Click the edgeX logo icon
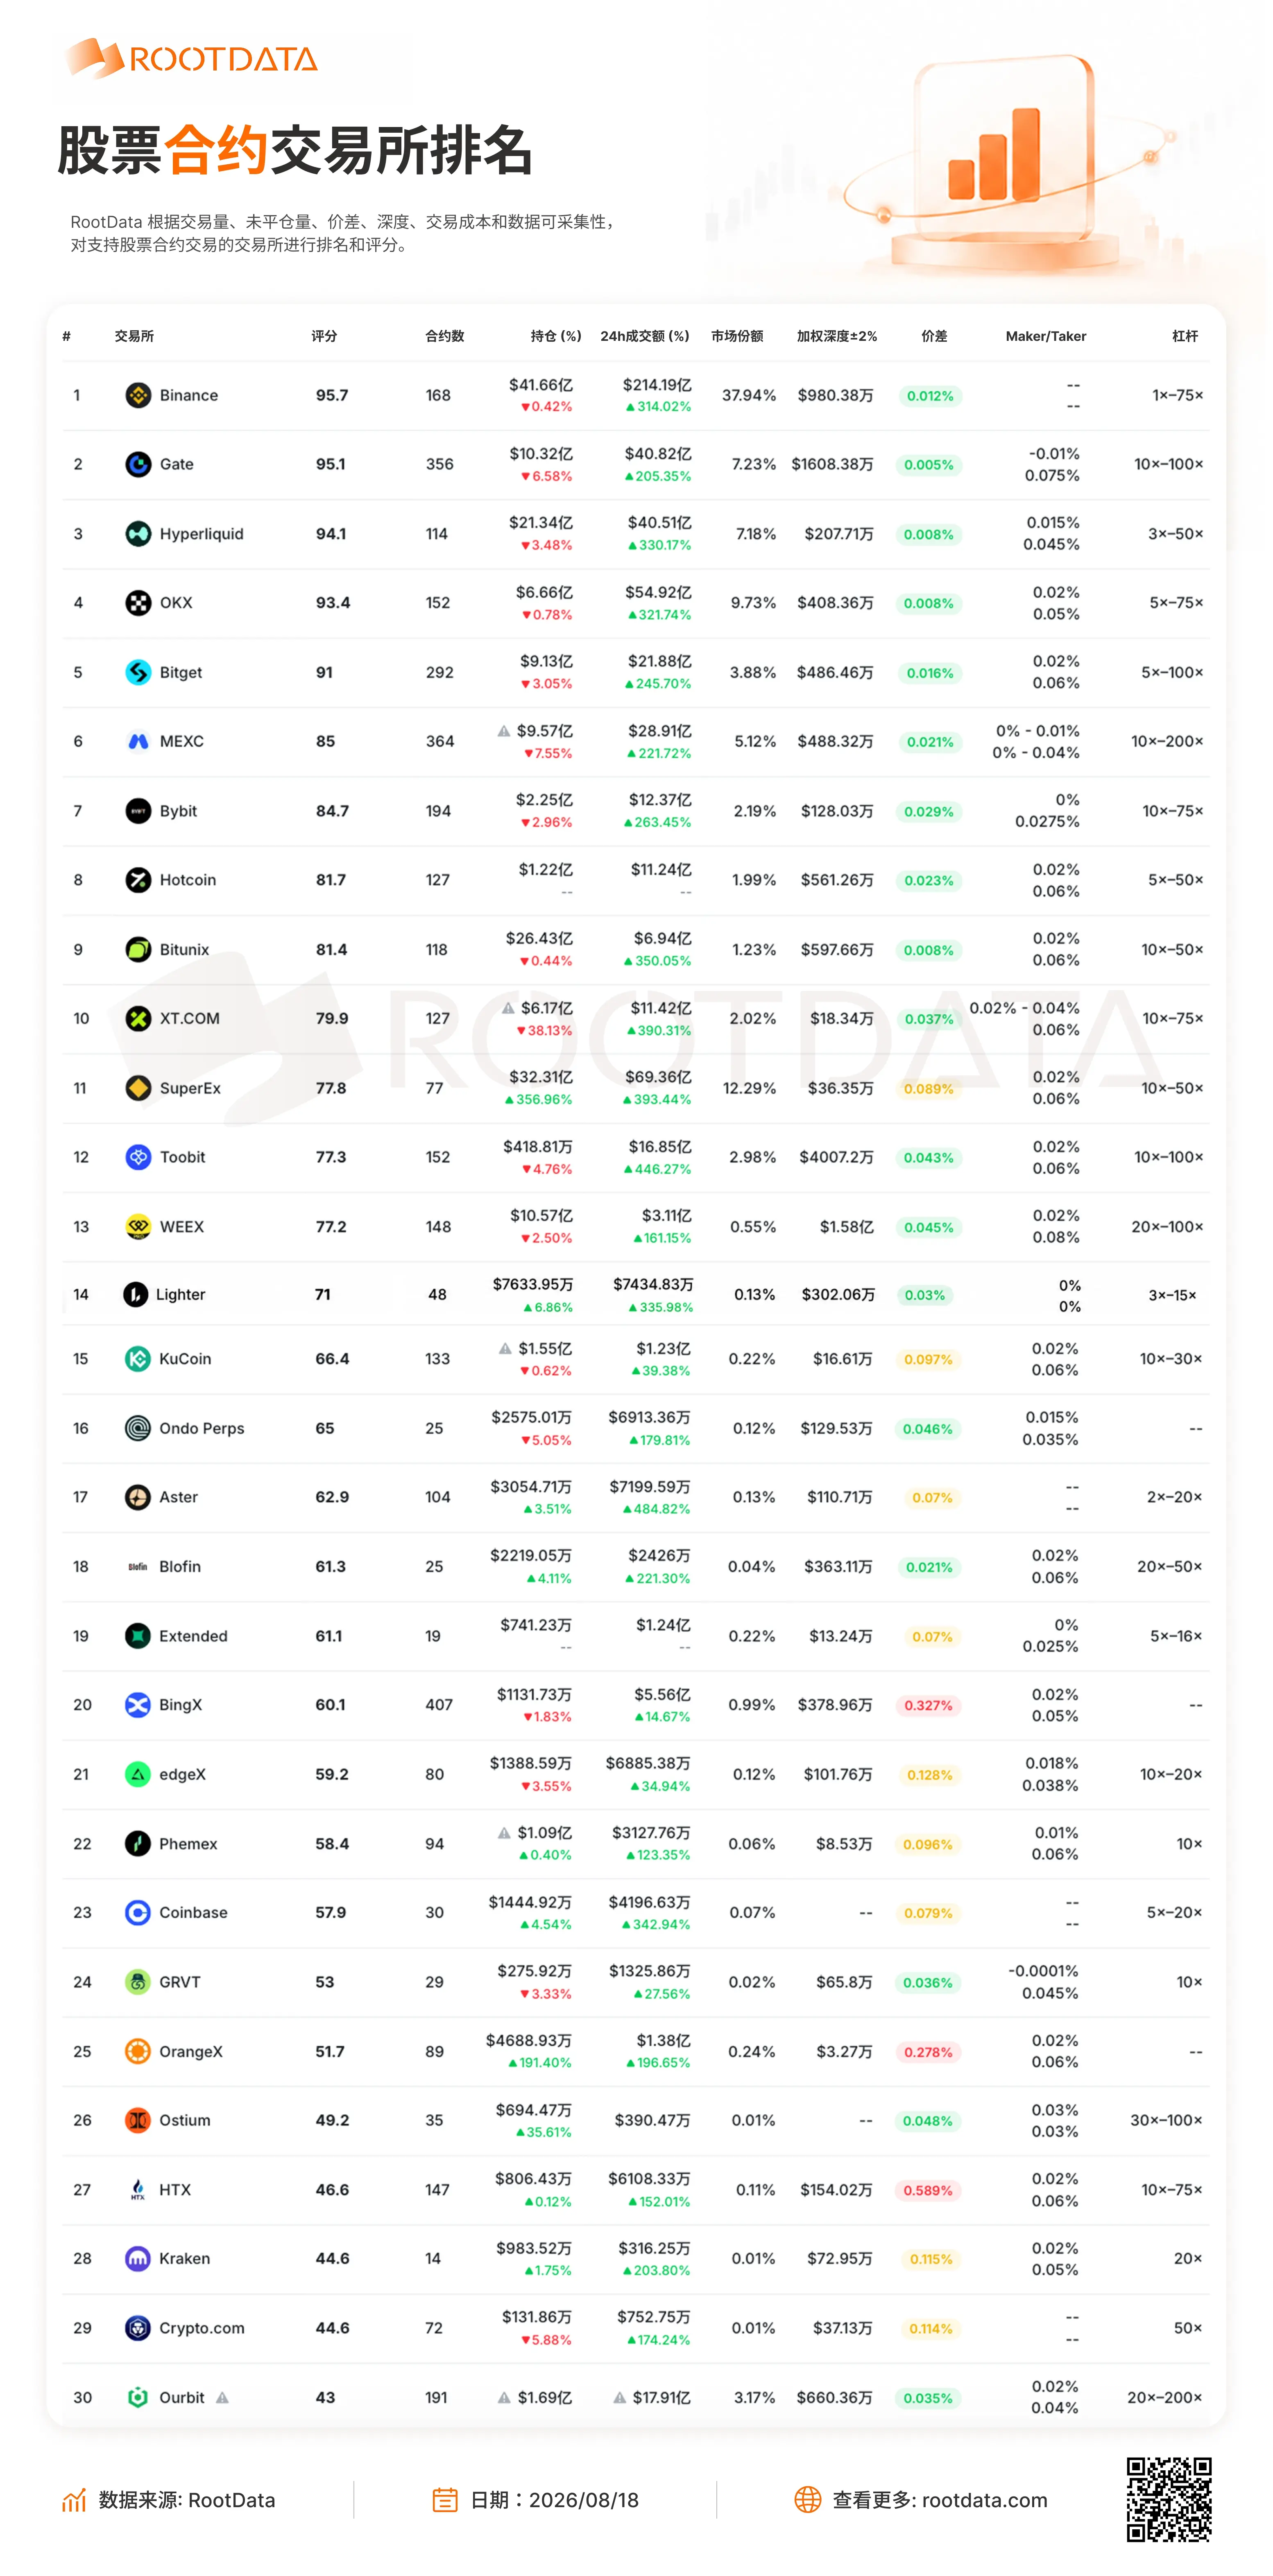 click(x=138, y=1774)
